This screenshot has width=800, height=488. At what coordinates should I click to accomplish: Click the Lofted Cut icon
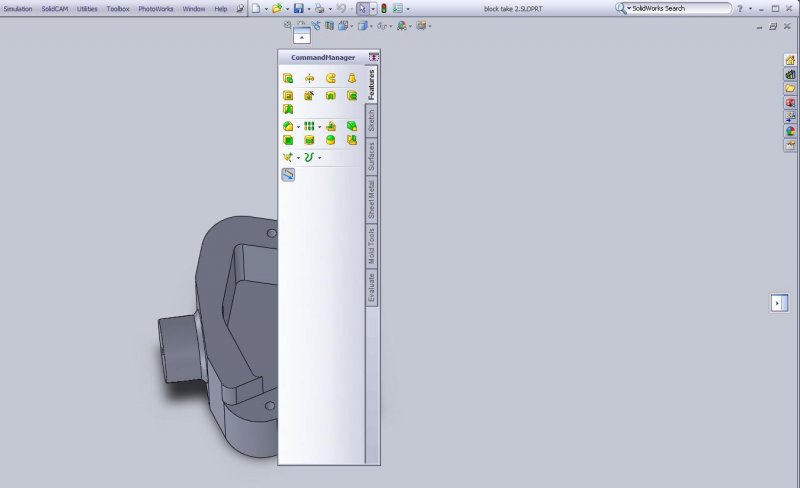point(288,109)
